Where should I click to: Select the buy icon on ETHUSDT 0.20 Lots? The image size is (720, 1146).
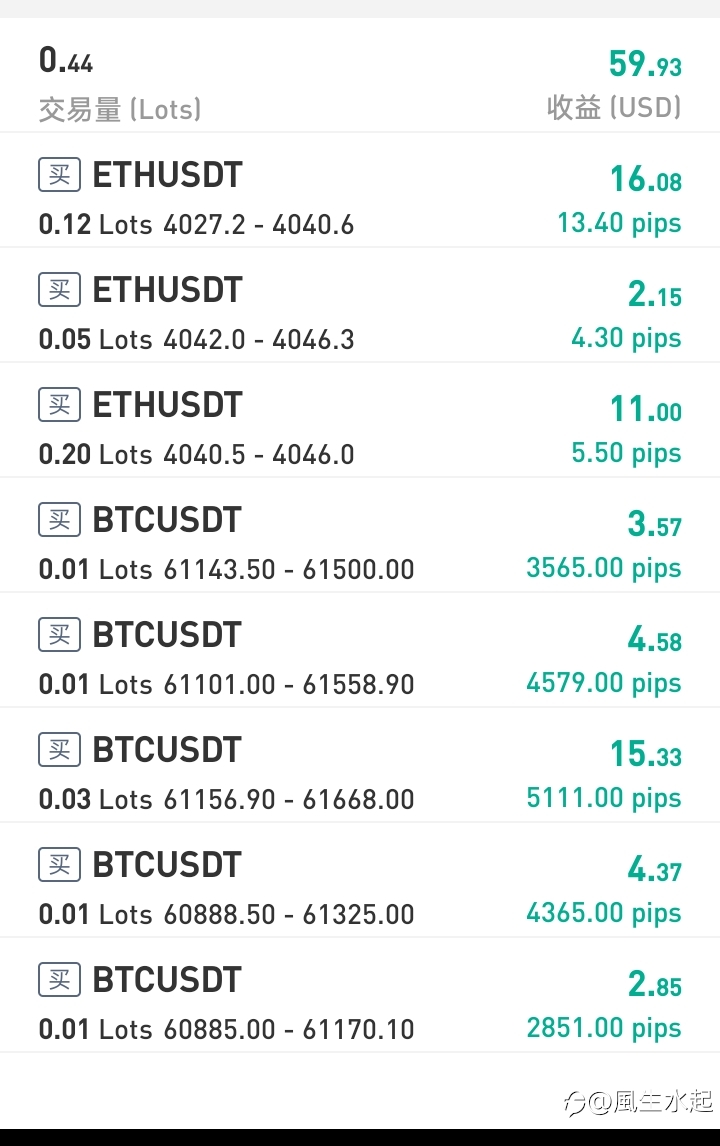(59, 405)
